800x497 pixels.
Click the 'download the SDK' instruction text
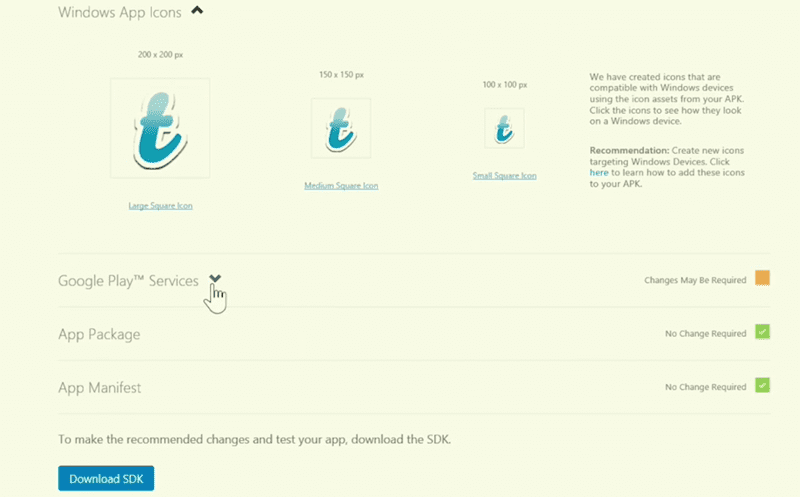click(255, 439)
